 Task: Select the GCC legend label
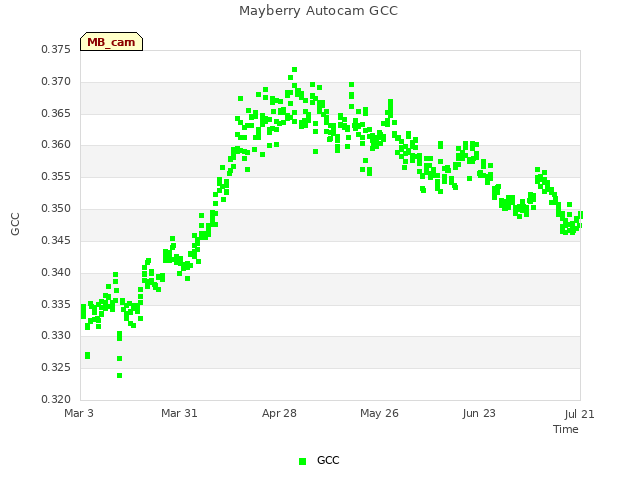328,460
